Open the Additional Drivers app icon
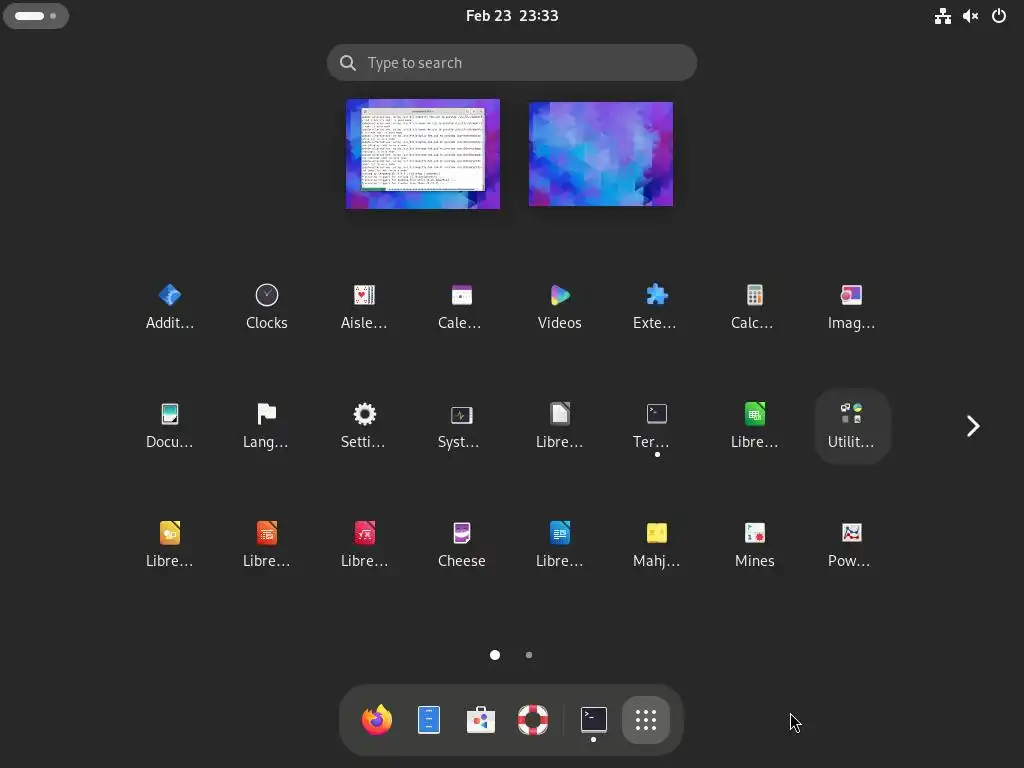This screenshot has width=1024, height=768. pos(170,306)
